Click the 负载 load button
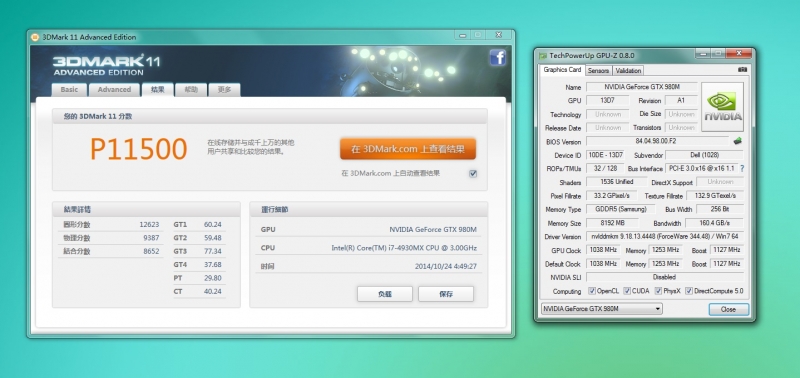Image resolution: width=800 pixels, height=378 pixels. [x=385, y=294]
